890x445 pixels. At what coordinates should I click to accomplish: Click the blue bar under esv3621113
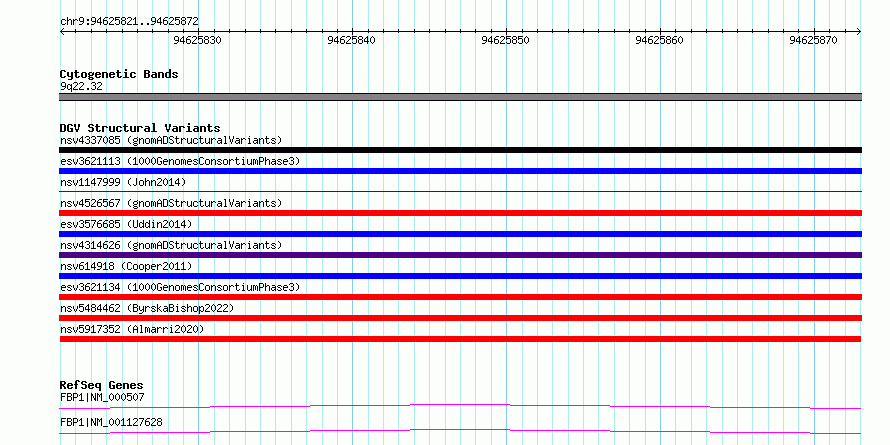[460, 171]
